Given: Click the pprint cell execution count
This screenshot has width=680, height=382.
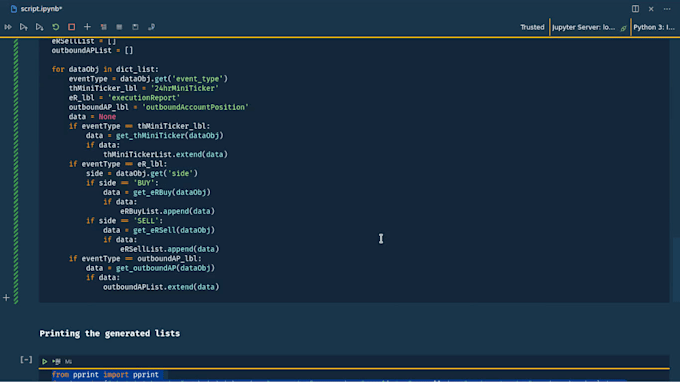Looking at the screenshot, I should [x=26, y=360].
